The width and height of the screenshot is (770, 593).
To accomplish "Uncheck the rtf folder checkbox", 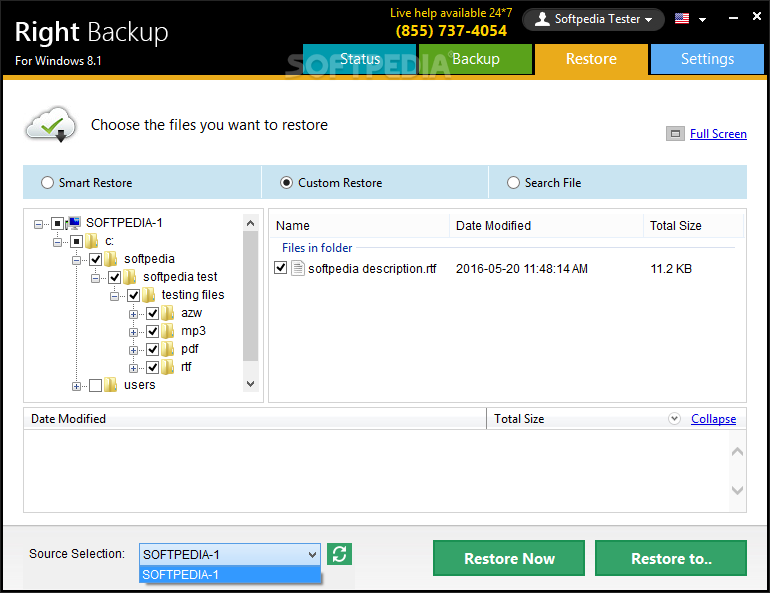I will click(x=152, y=367).
